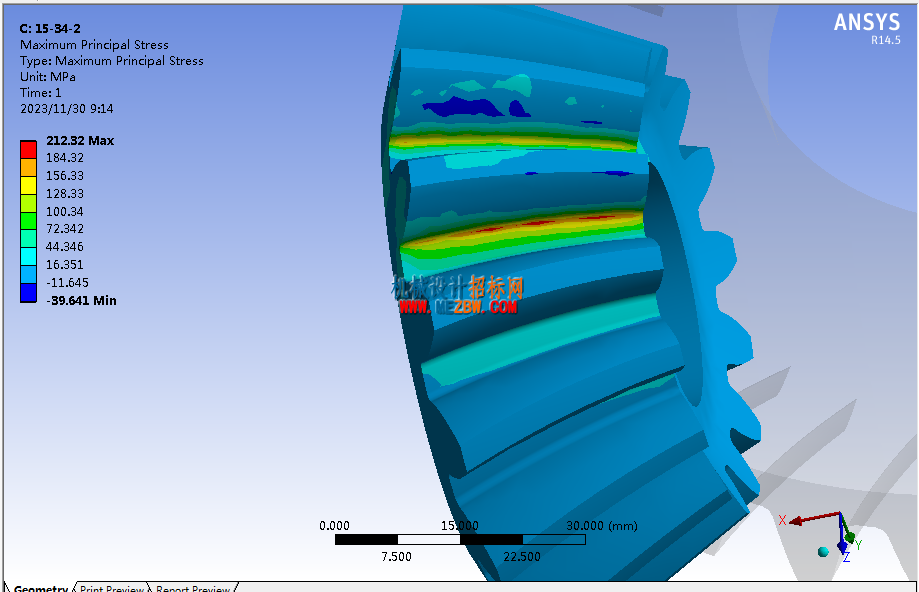Switch to the Geometry tab
919x592 pixels.
pos(40,587)
